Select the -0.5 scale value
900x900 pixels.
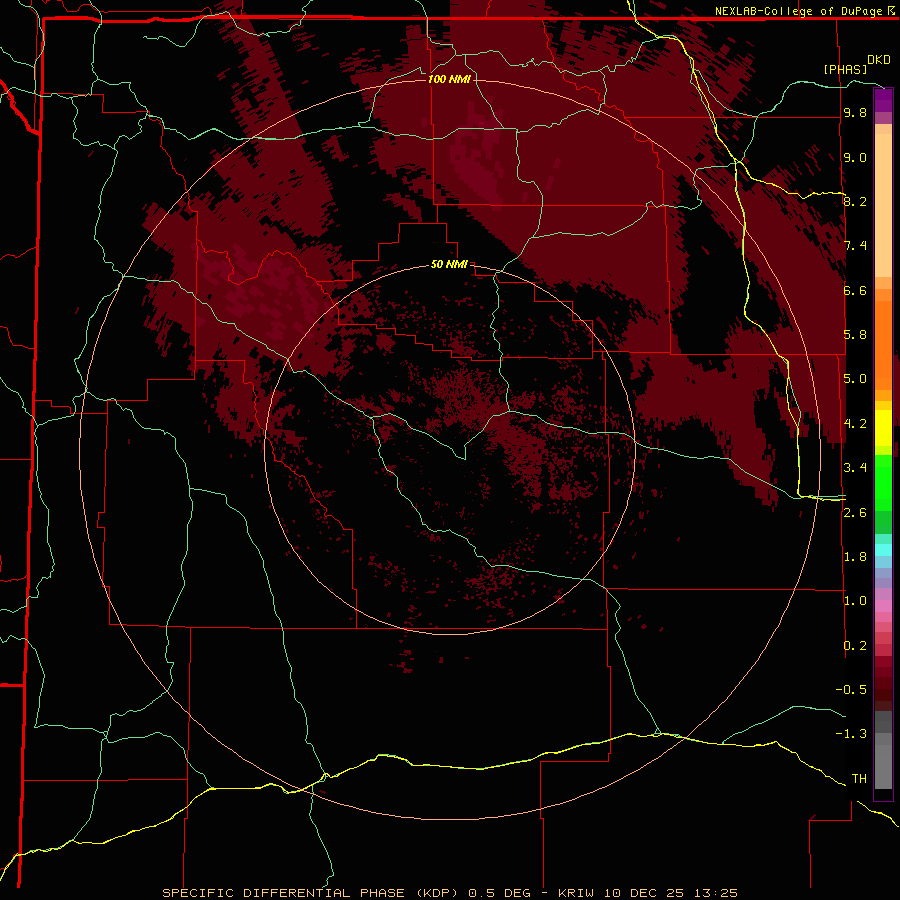click(851, 690)
